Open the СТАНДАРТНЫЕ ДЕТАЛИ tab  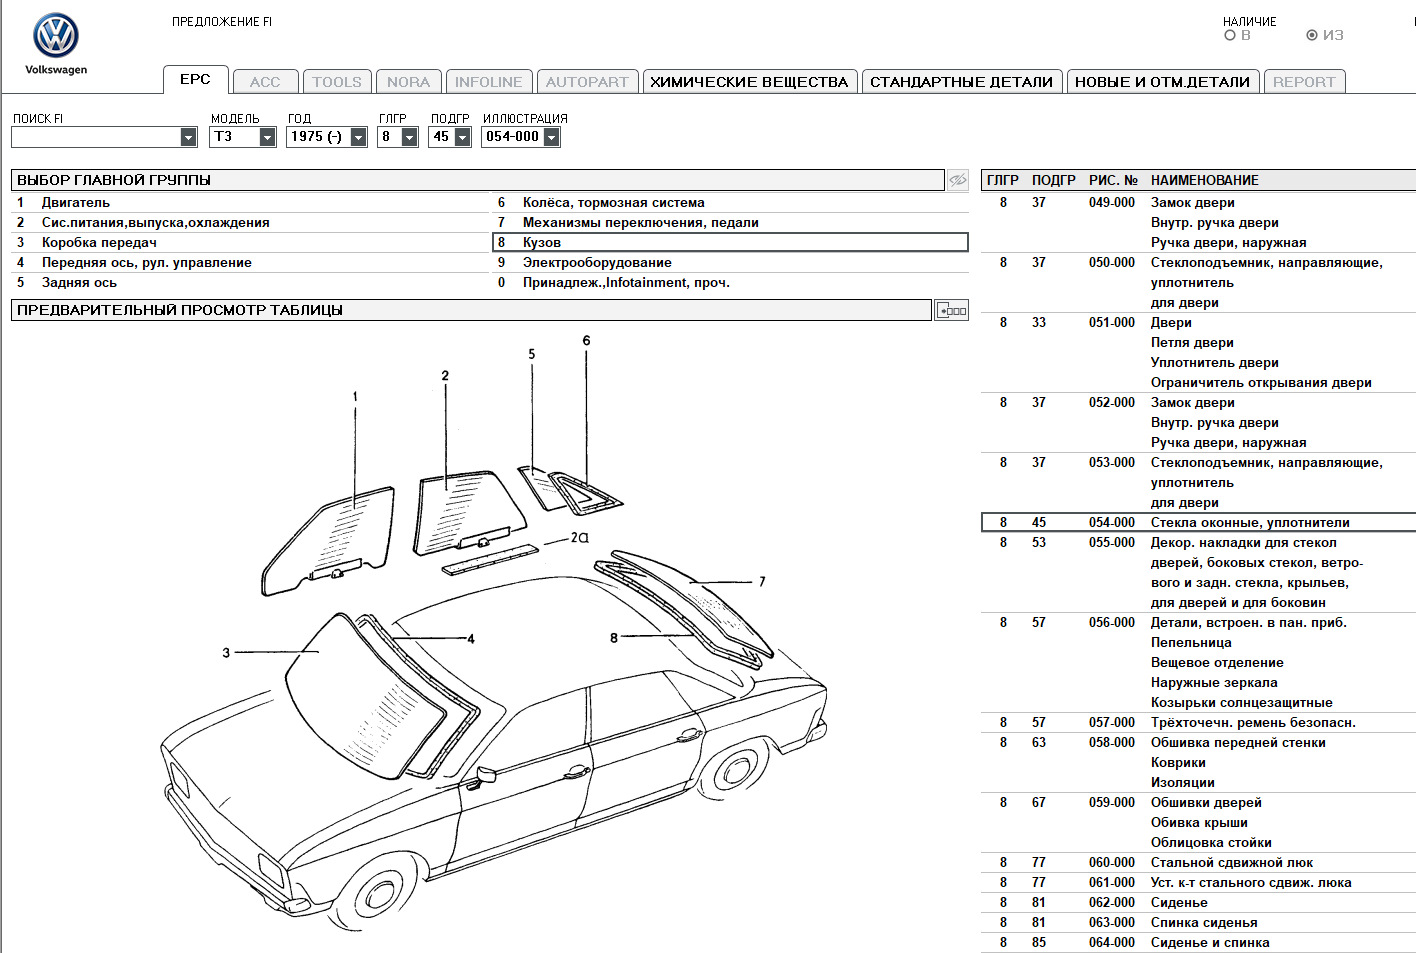(x=961, y=82)
